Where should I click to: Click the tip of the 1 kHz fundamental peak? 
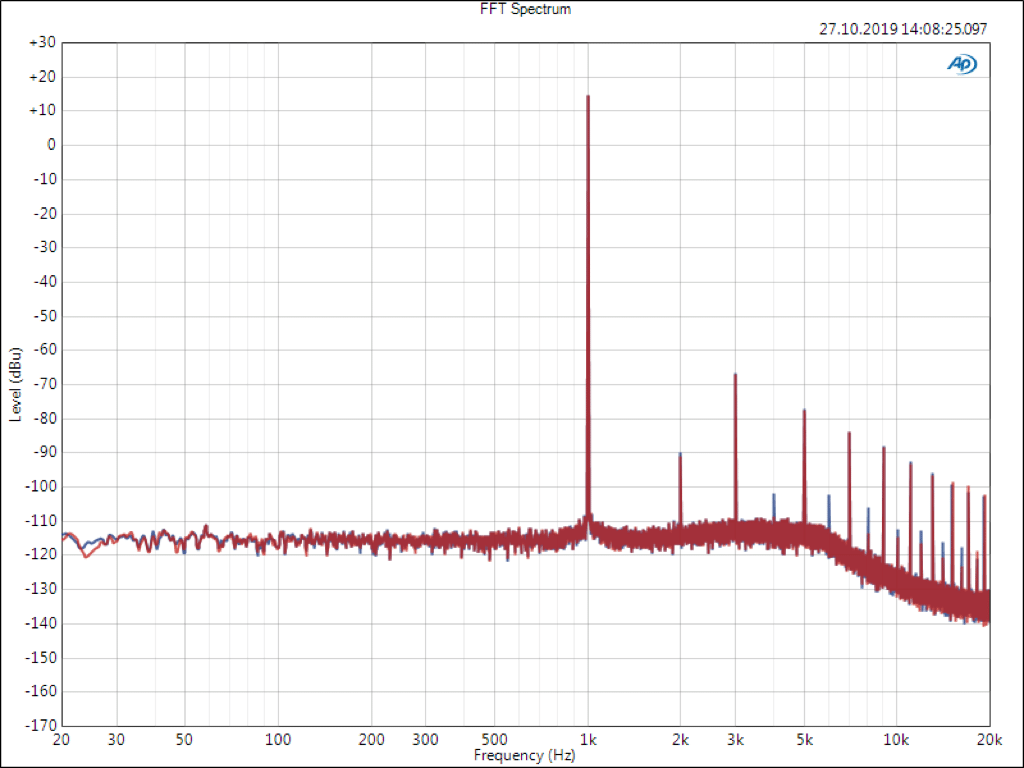pos(588,97)
